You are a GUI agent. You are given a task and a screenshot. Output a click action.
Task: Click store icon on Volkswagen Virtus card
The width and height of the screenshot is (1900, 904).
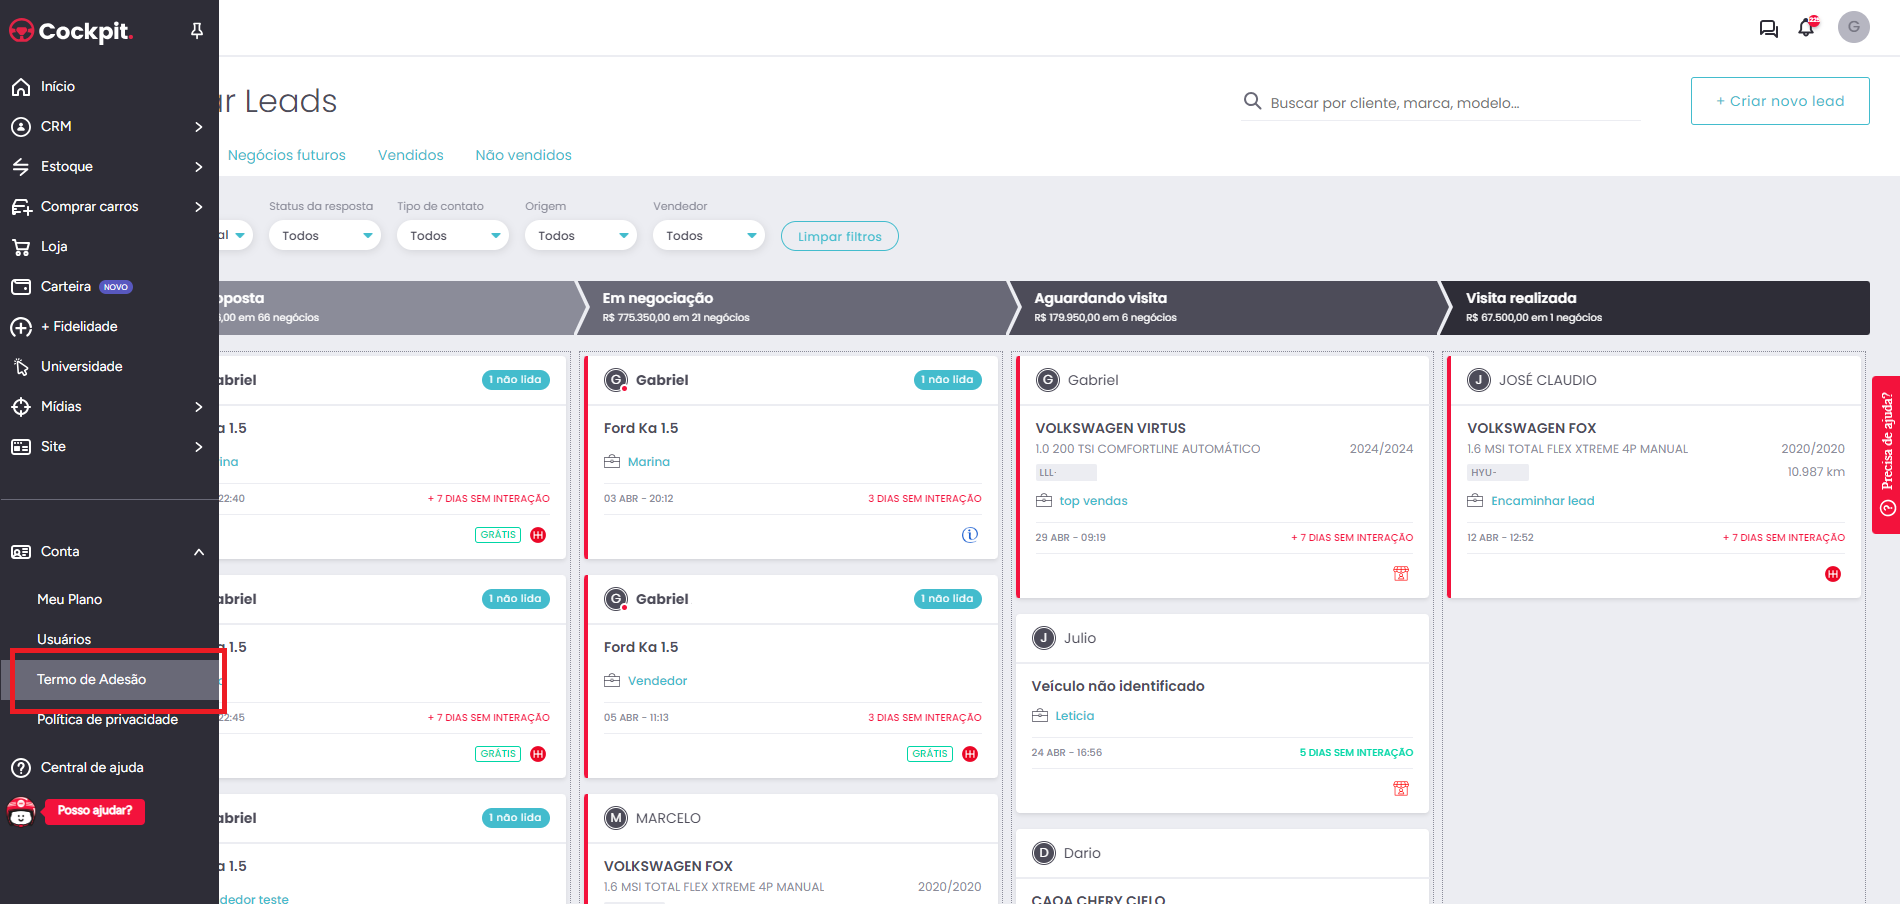coord(1401,574)
